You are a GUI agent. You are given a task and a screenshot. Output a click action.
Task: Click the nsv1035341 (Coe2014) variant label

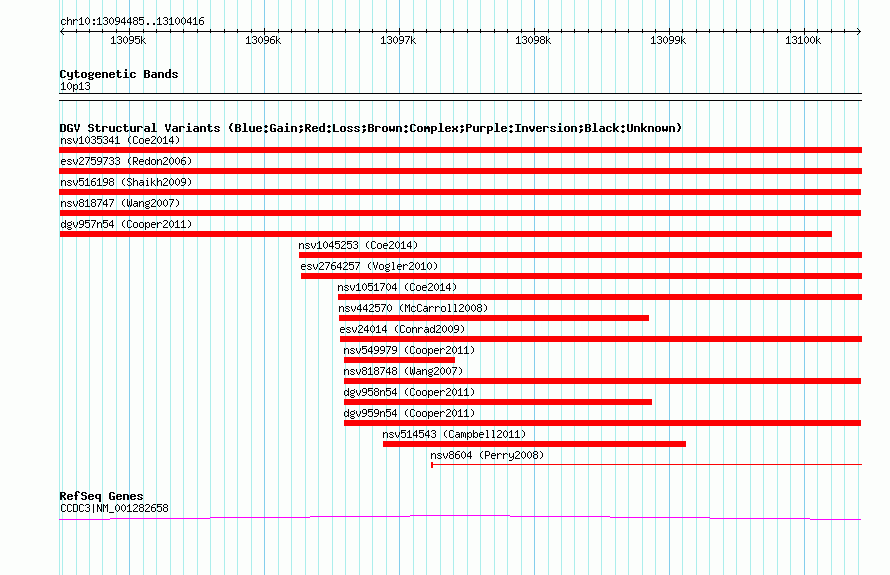120,140
